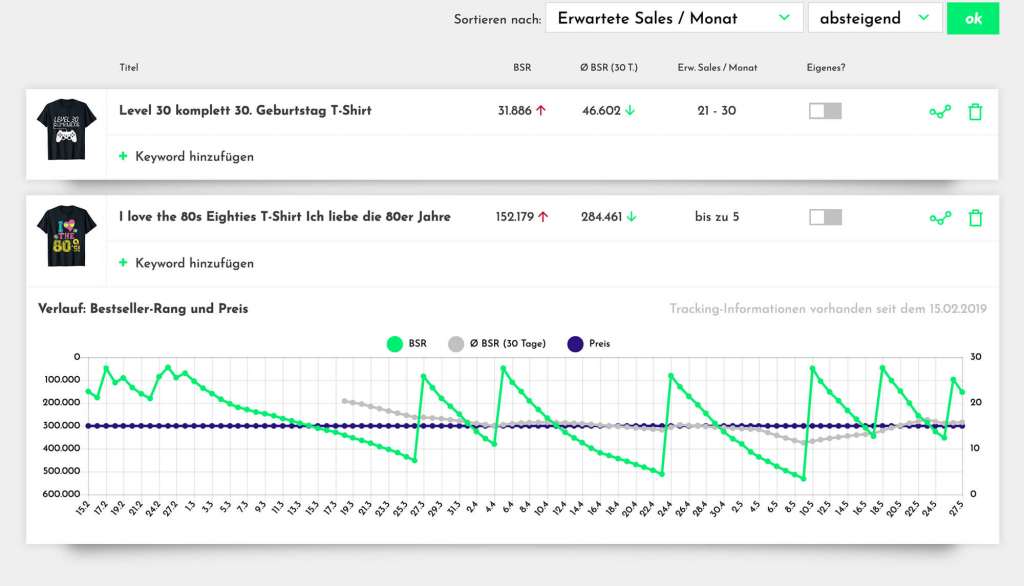The height and width of the screenshot is (586, 1024).
Task: Click plus icon in Level 30 row
Action: (x=123, y=157)
